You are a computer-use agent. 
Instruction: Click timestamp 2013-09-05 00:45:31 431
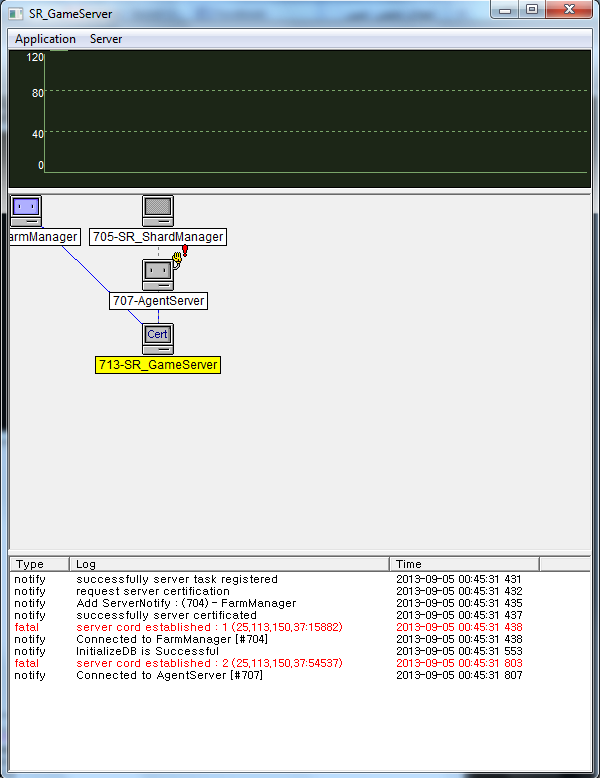coord(459,579)
